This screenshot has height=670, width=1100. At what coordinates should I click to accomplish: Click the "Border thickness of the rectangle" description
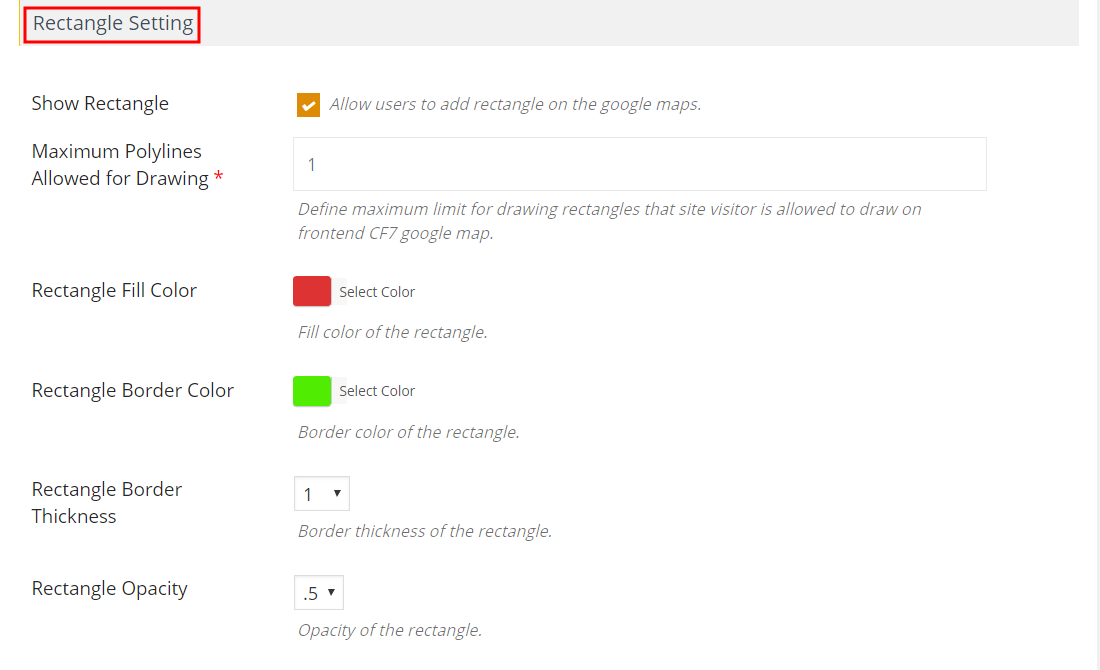point(424,531)
